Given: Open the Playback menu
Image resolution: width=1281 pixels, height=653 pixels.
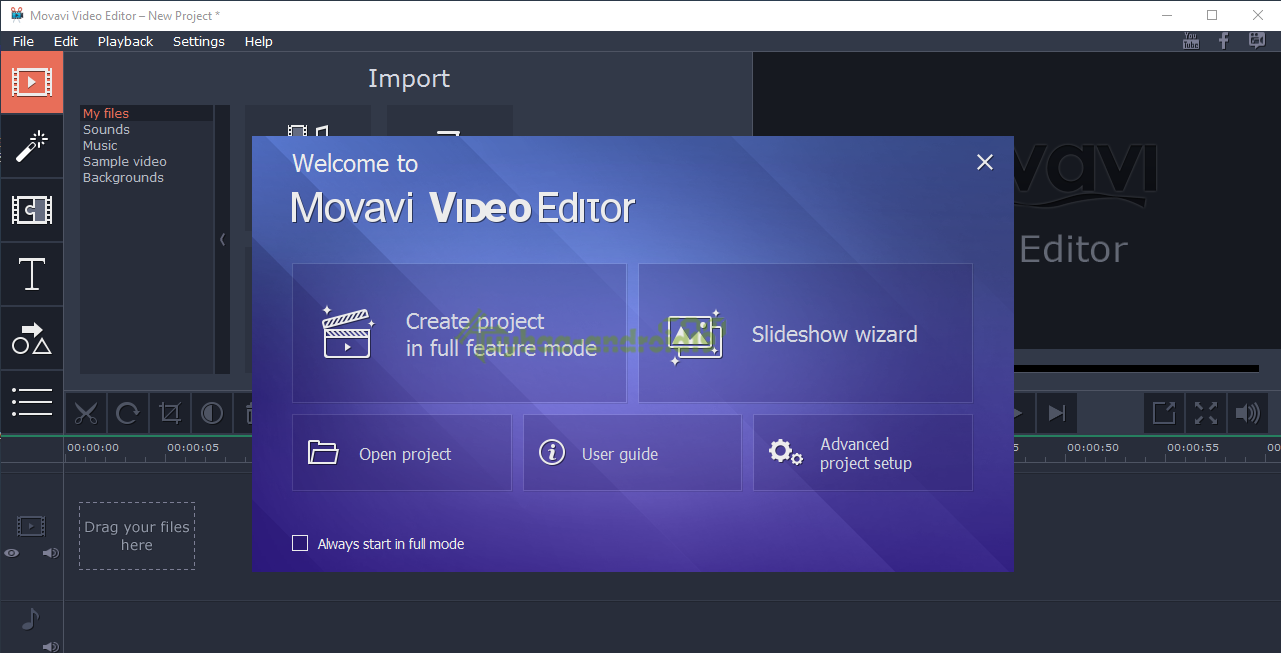Looking at the screenshot, I should 126,41.
